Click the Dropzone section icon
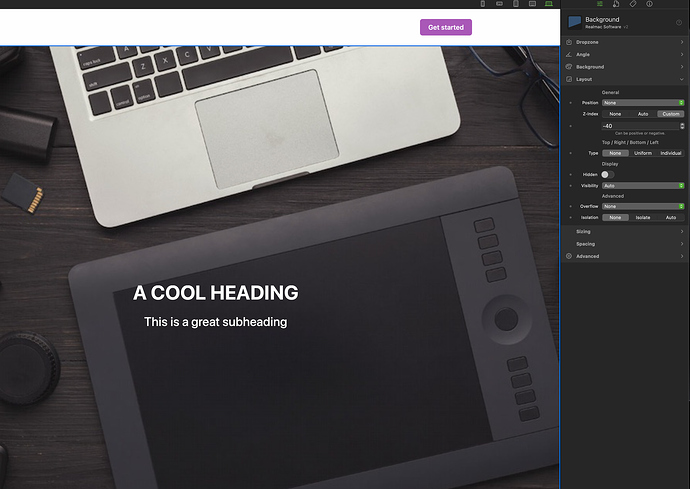The height and width of the screenshot is (489, 690). [569, 42]
